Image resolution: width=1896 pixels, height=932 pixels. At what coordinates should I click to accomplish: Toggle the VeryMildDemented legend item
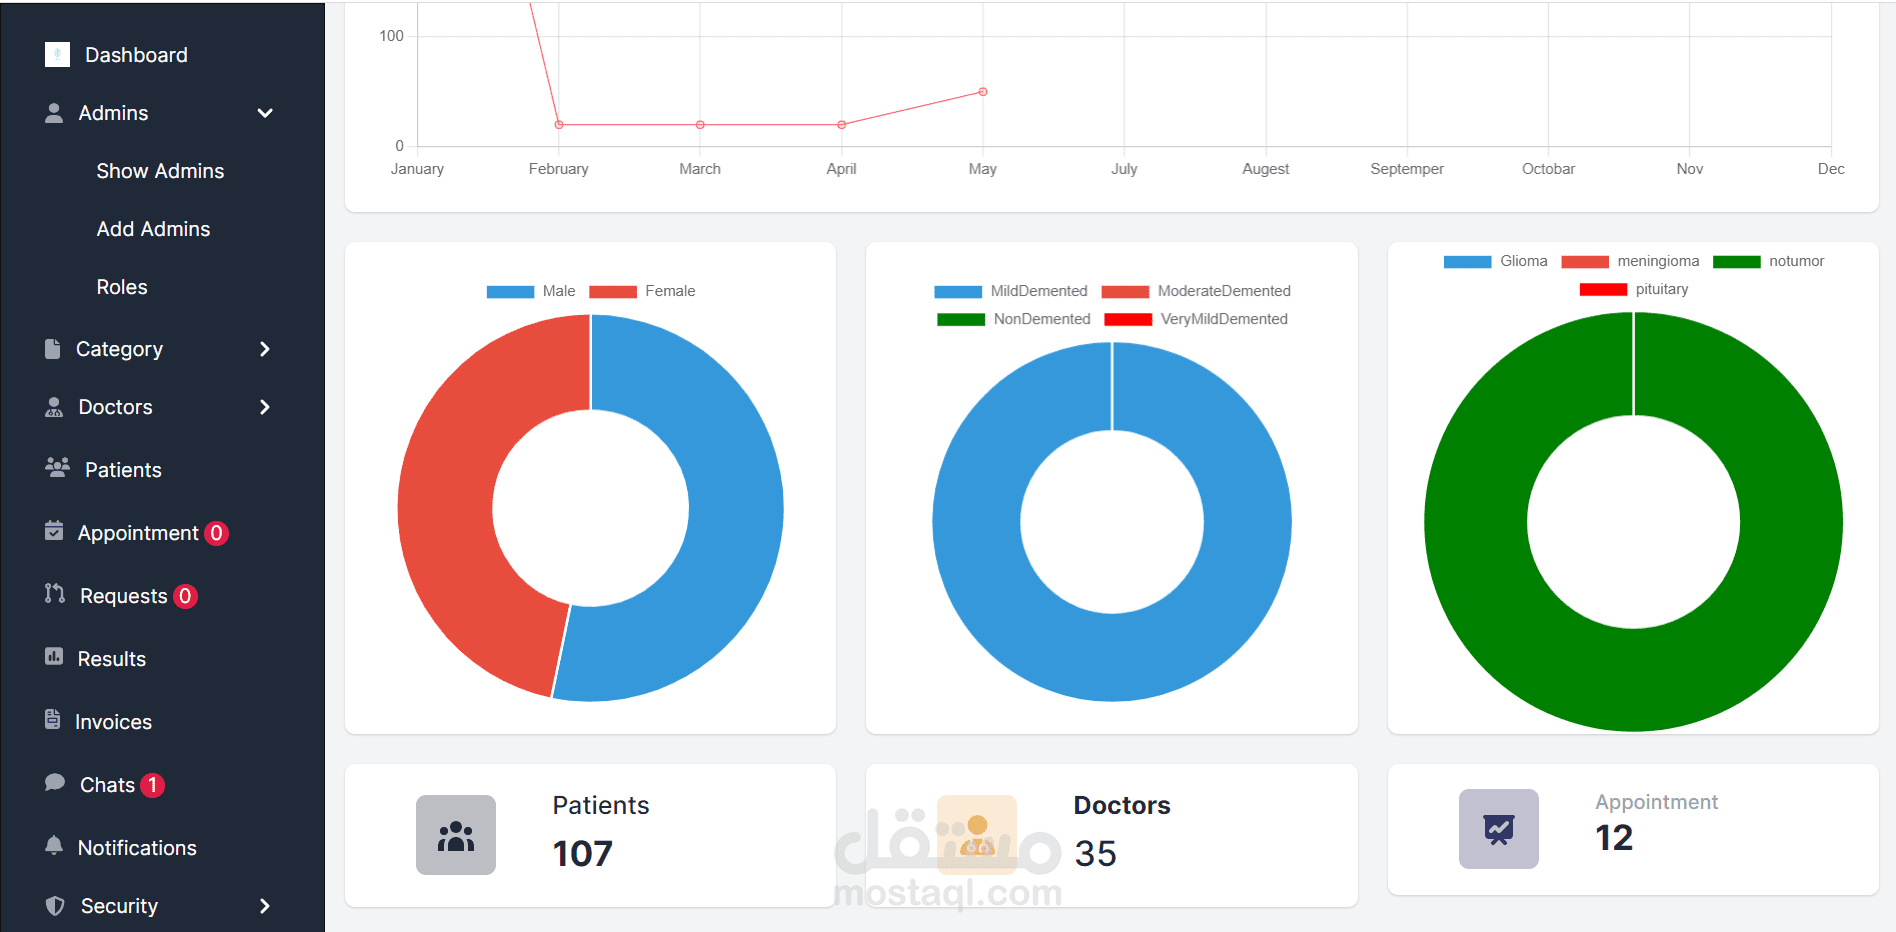[x=1196, y=319]
